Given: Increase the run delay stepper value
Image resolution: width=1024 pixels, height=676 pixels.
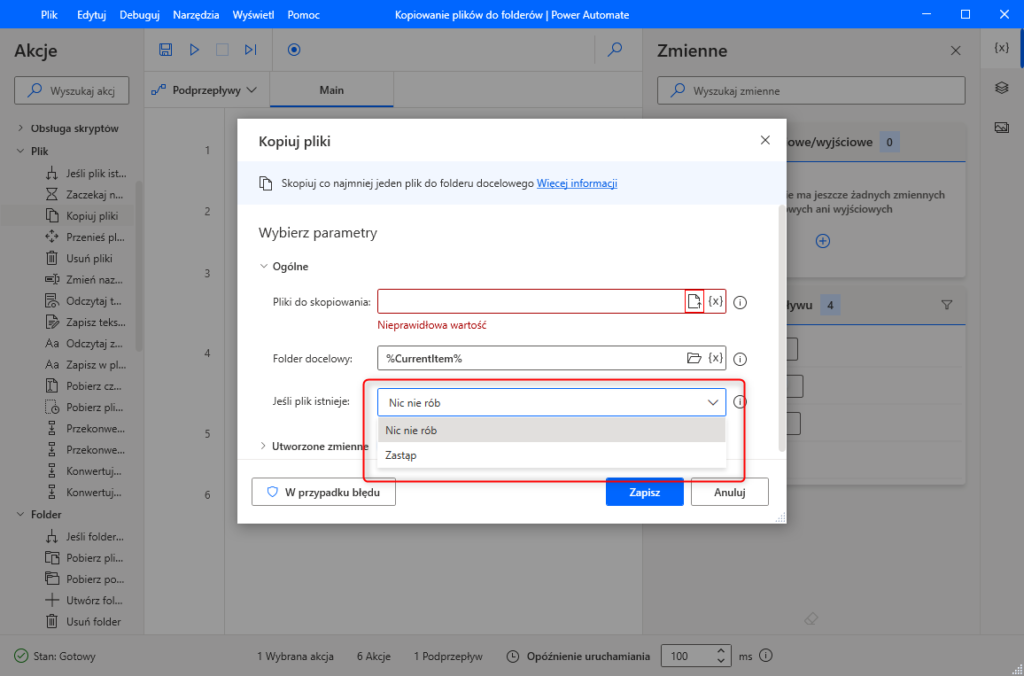Looking at the screenshot, I should (722, 651).
